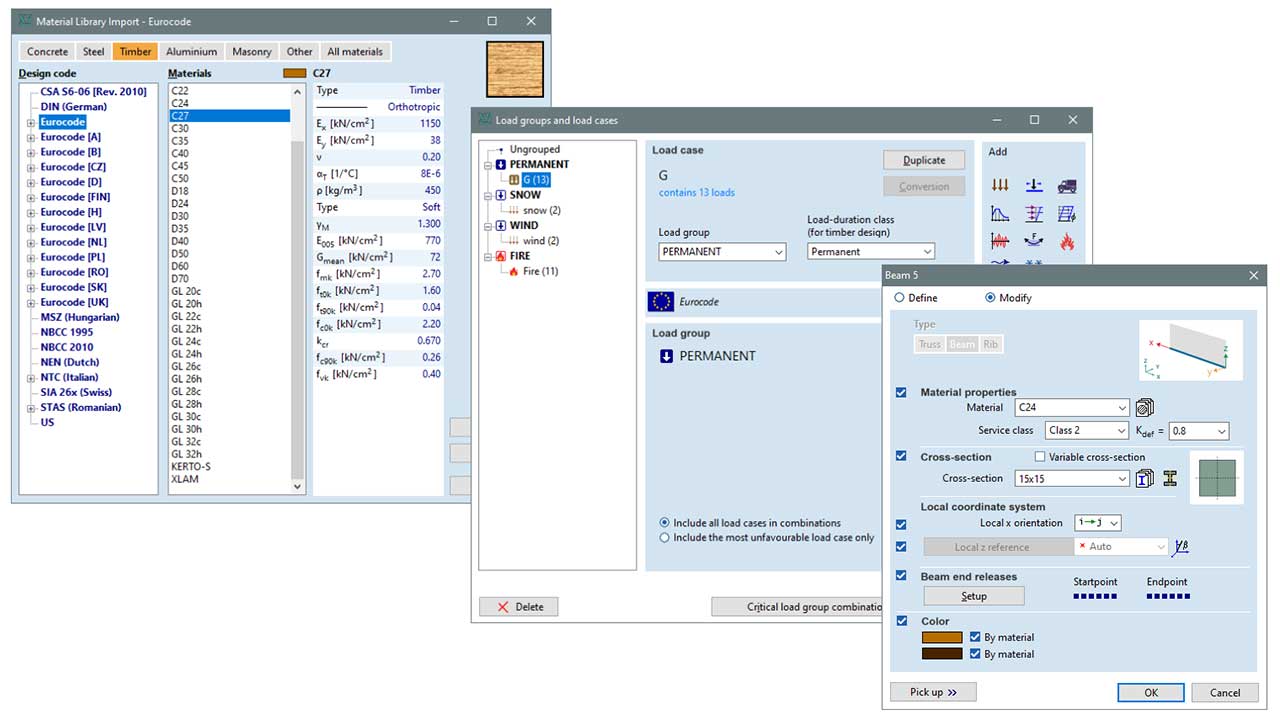Click the light brown beam color swatch
The height and width of the screenshot is (720, 1280).
tap(941, 637)
